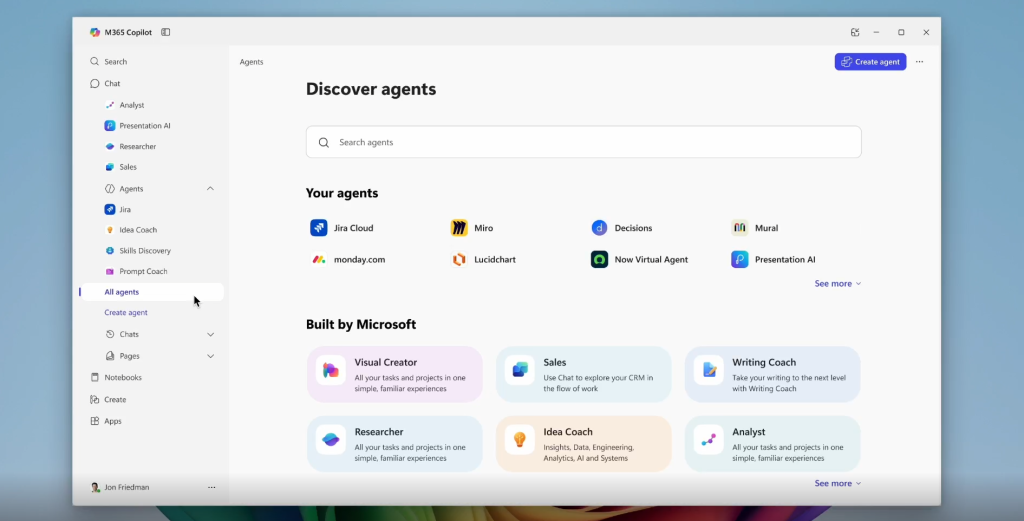Image resolution: width=1024 pixels, height=521 pixels.
Task: Open the compact view icon in title bar
Action: pyautogui.click(x=855, y=32)
